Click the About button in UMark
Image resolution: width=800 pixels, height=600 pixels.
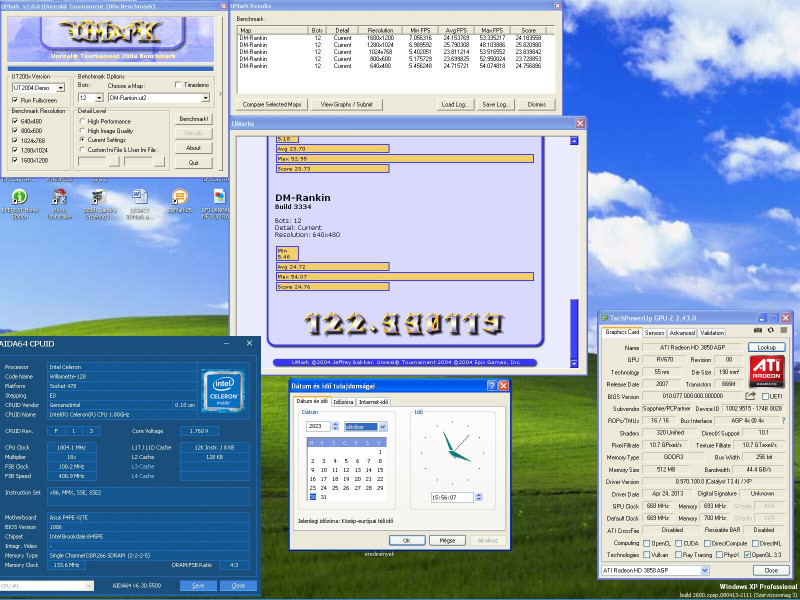[x=194, y=148]
